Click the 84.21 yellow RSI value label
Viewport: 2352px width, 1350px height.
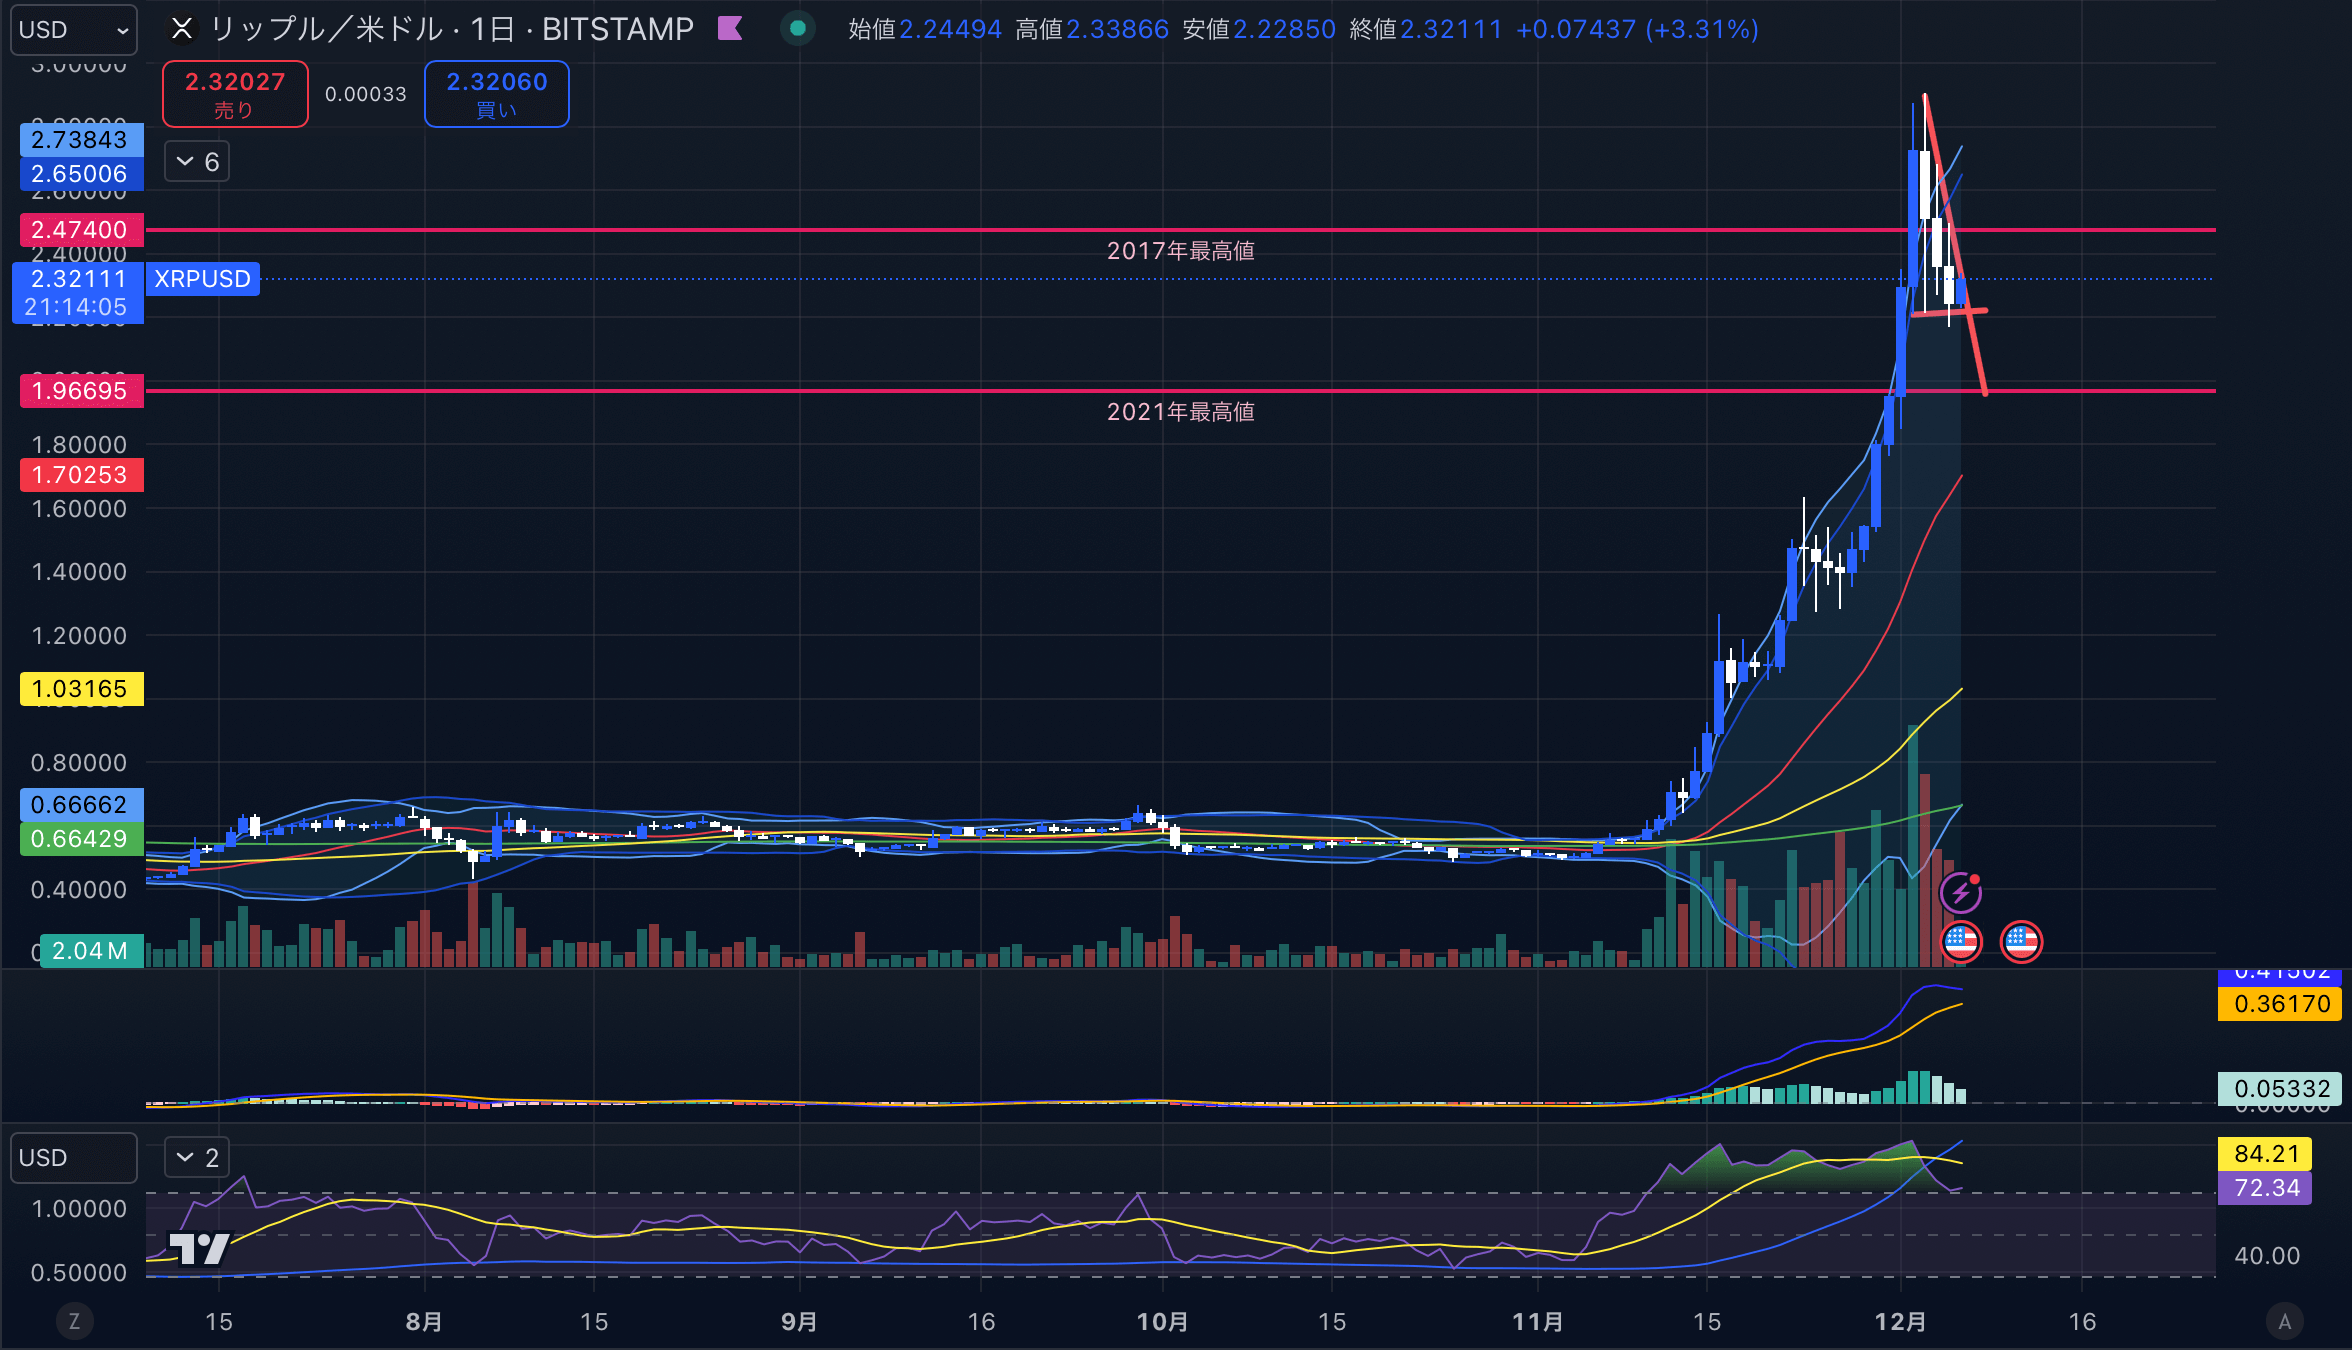coord(2265,1154)
